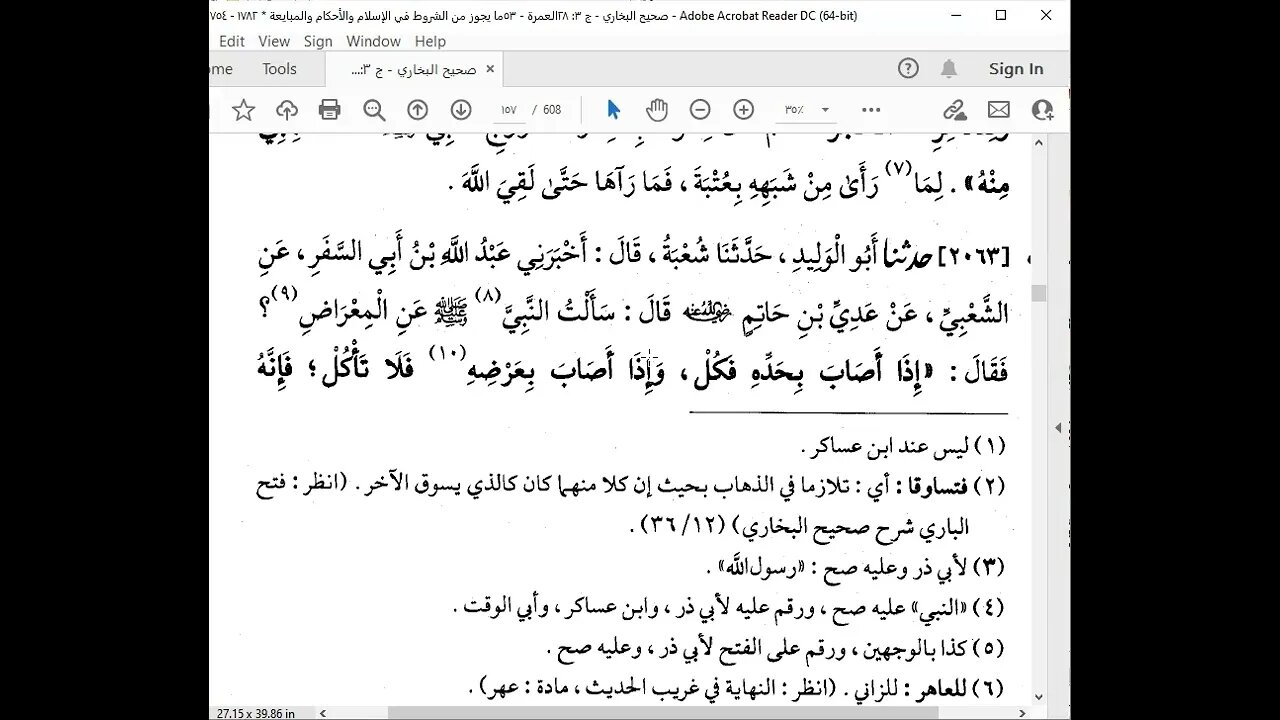
Task: Go to next page with down arrow
Action: (460, 110)
